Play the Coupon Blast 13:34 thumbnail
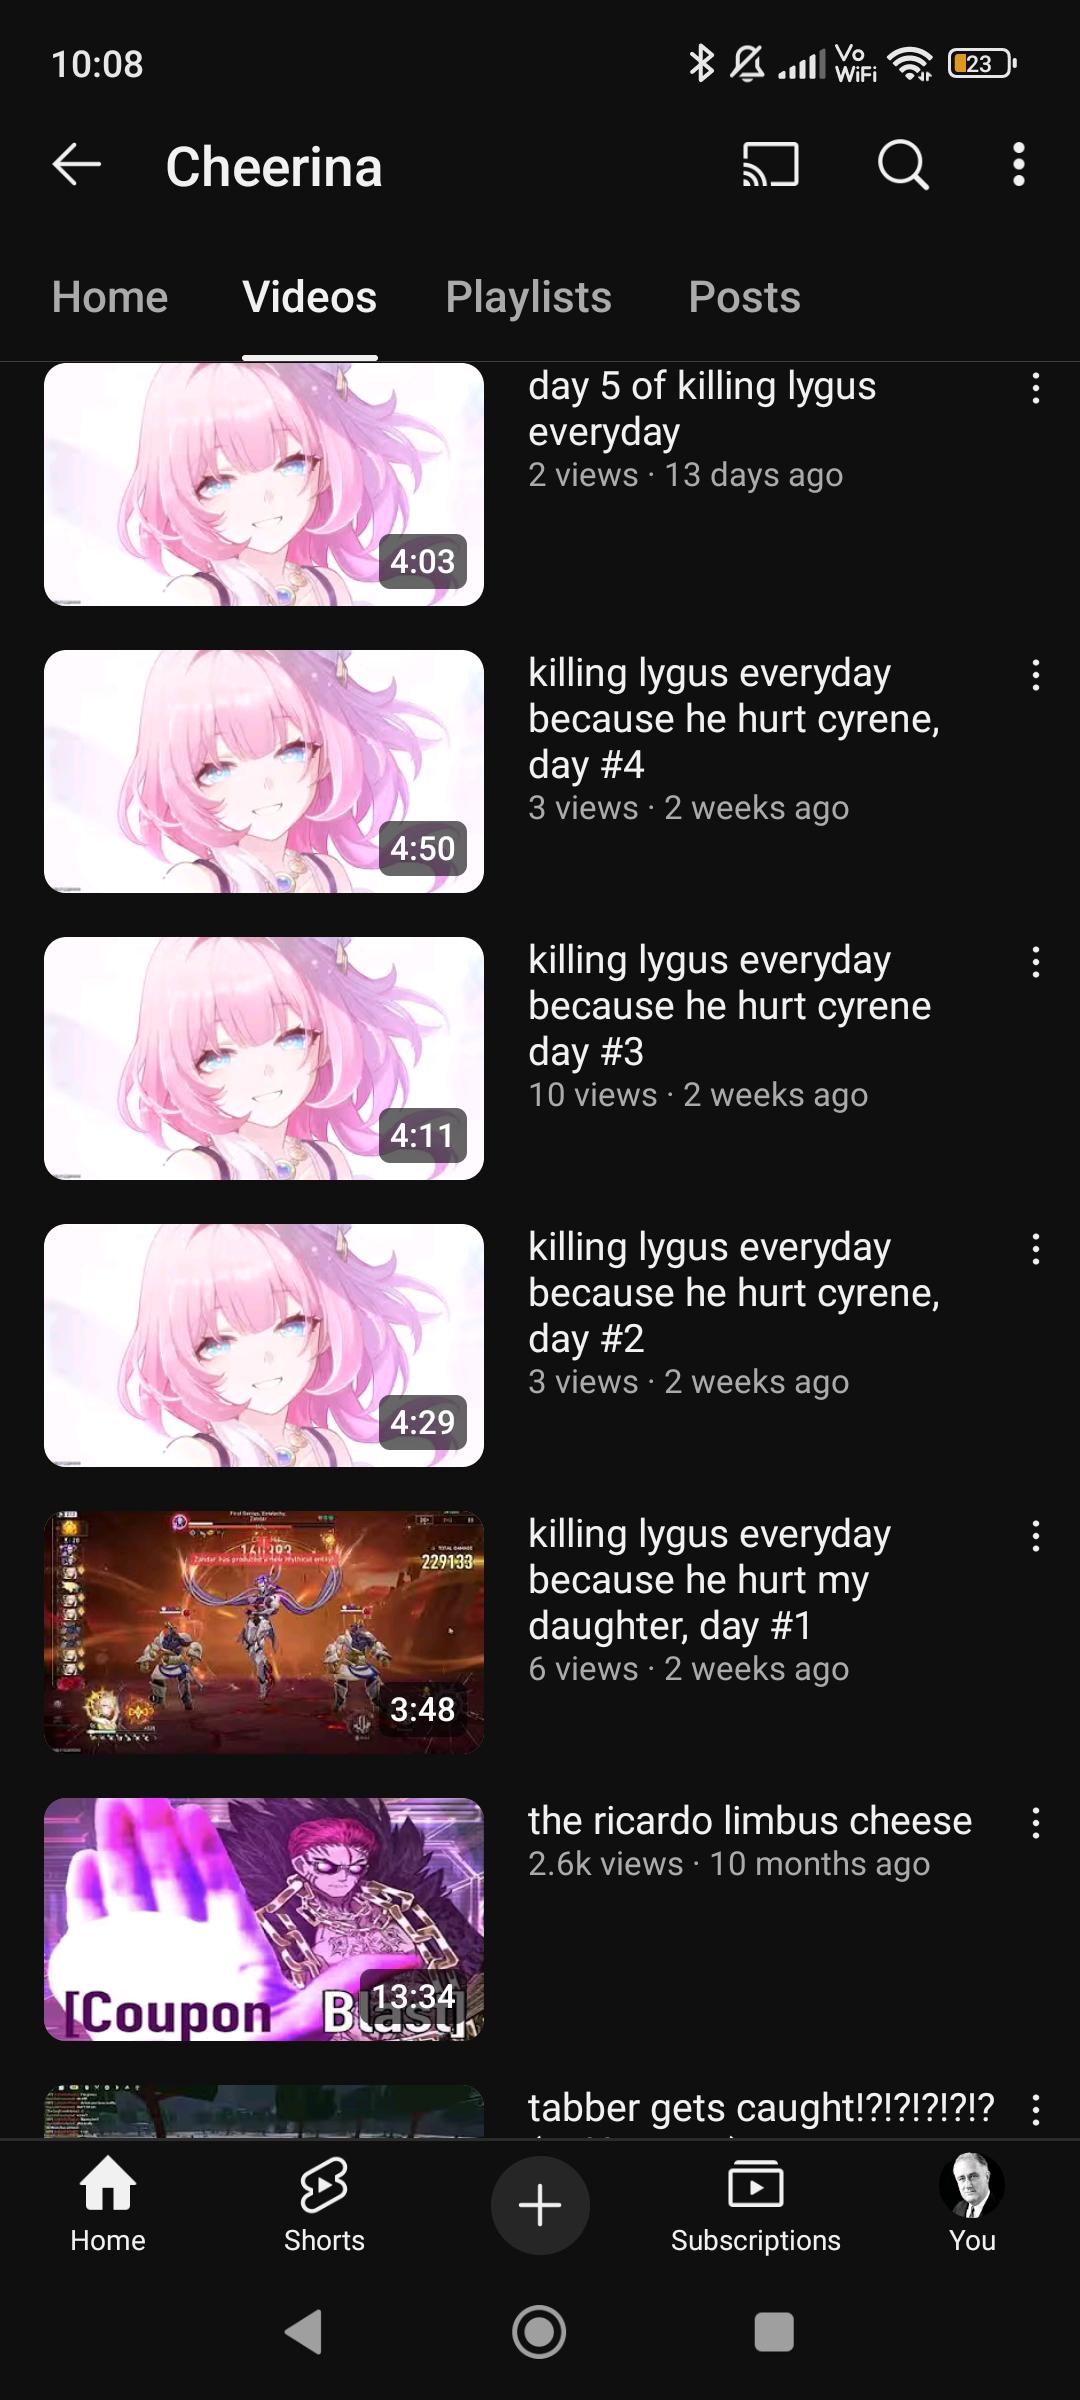 click(x=264, y=1919)
